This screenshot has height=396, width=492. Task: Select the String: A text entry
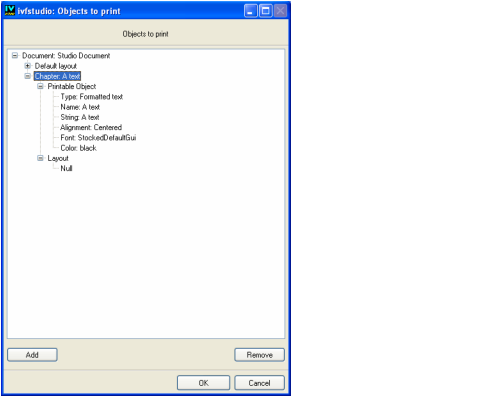pos(80,117)
